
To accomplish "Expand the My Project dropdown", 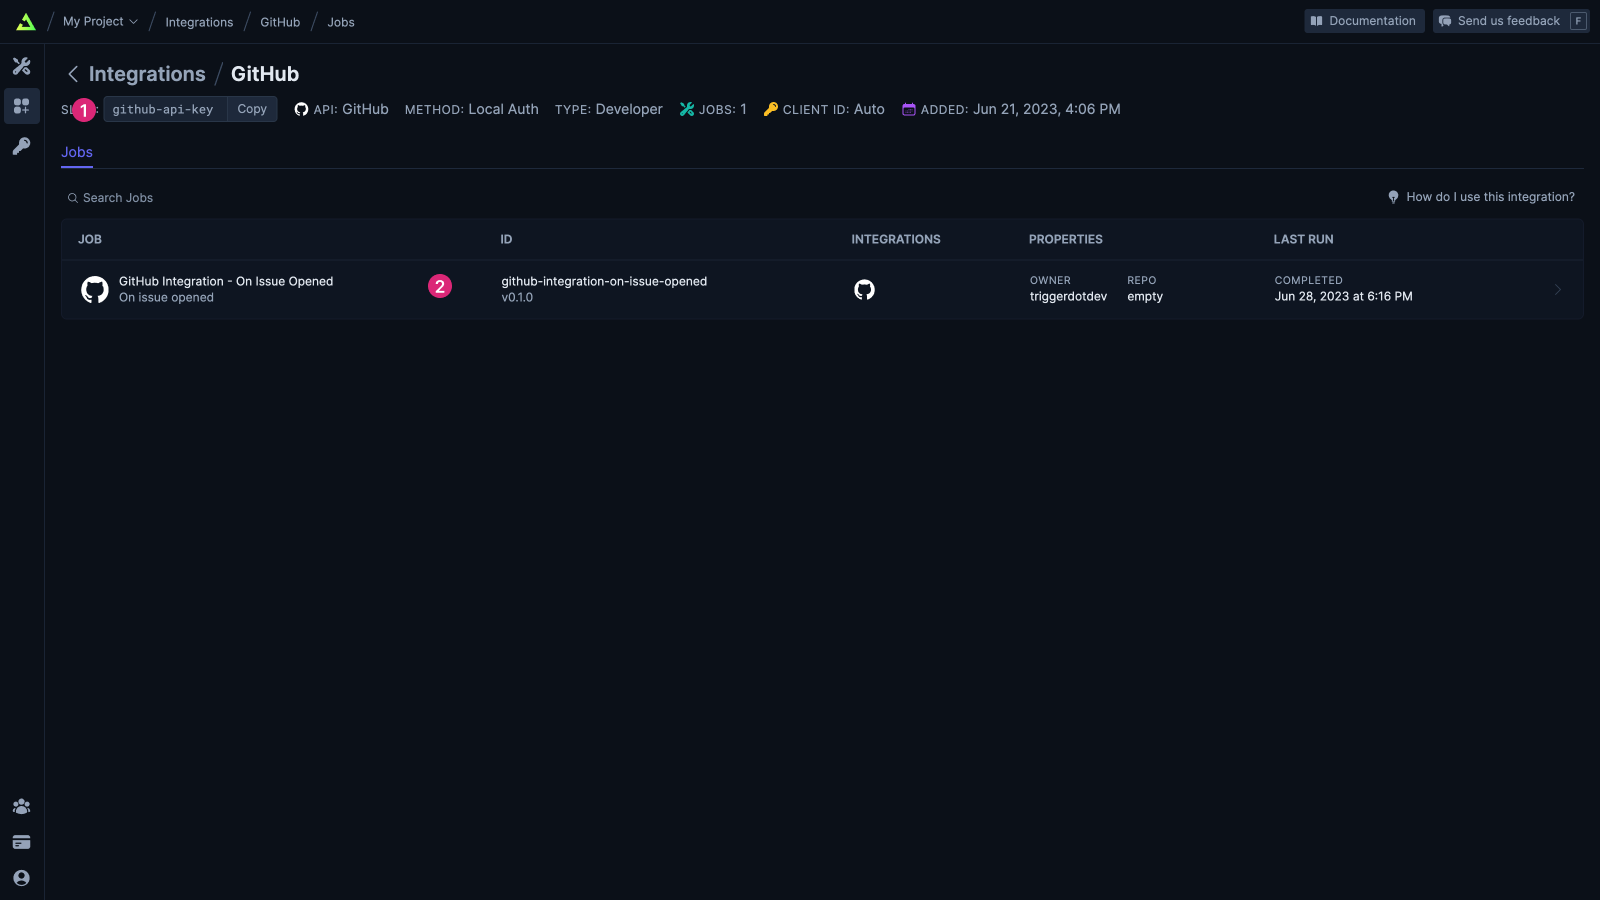I will (100, 21).
